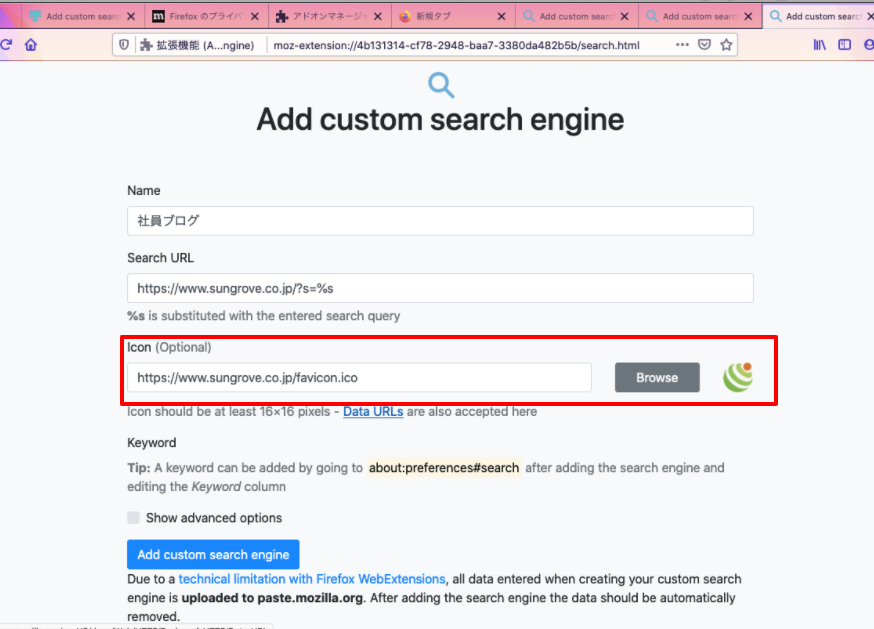Focus the Name input field
Screen dimensions: 874x629
[x=440, y=221]
